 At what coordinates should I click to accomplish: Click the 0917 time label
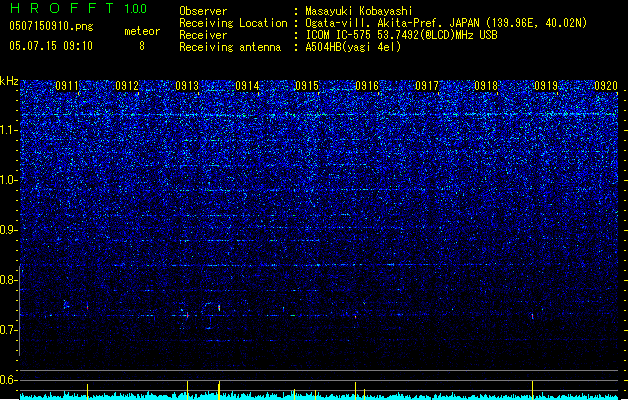coord(427,86)
